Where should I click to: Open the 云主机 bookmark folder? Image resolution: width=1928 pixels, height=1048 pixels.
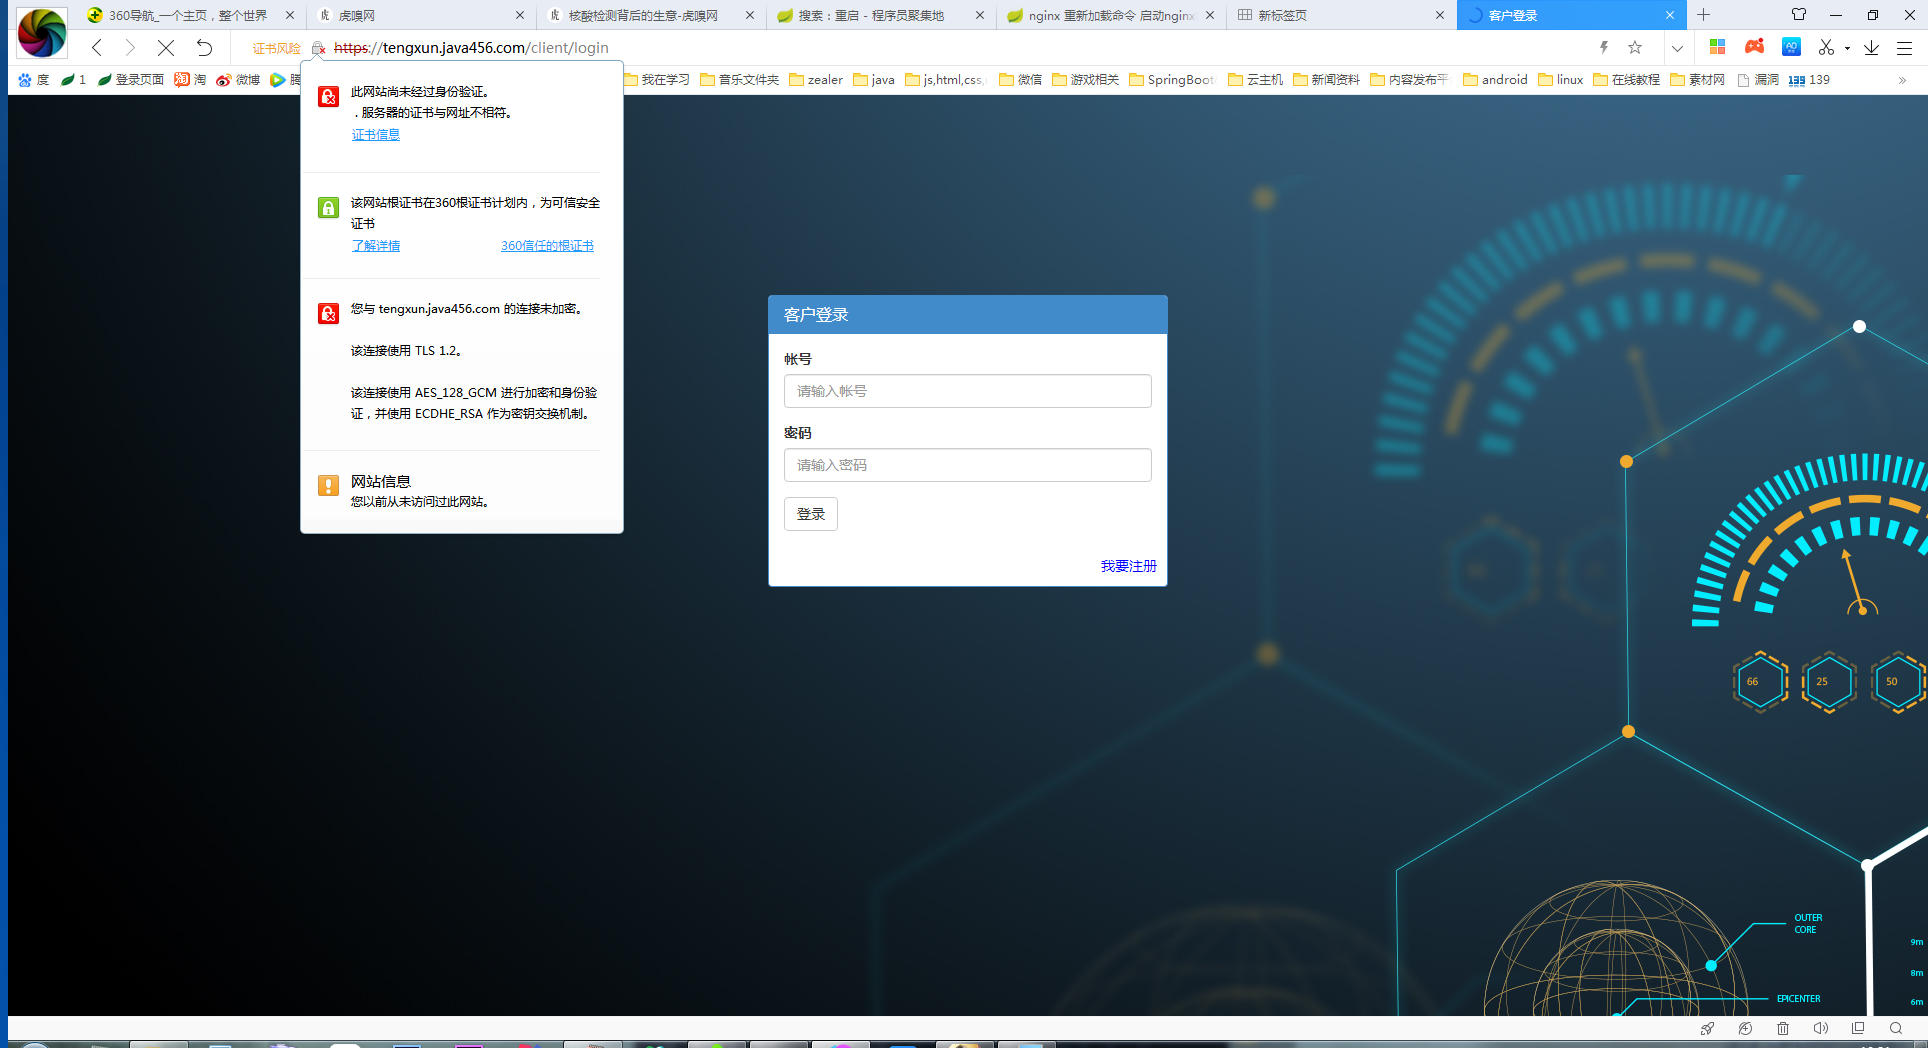click(1255, 80)
